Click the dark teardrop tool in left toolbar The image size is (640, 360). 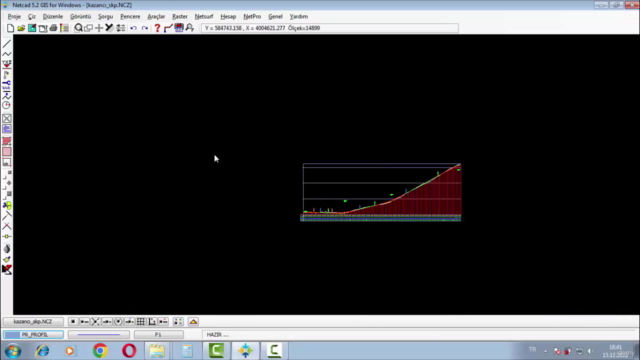click(x=7, y=249)
